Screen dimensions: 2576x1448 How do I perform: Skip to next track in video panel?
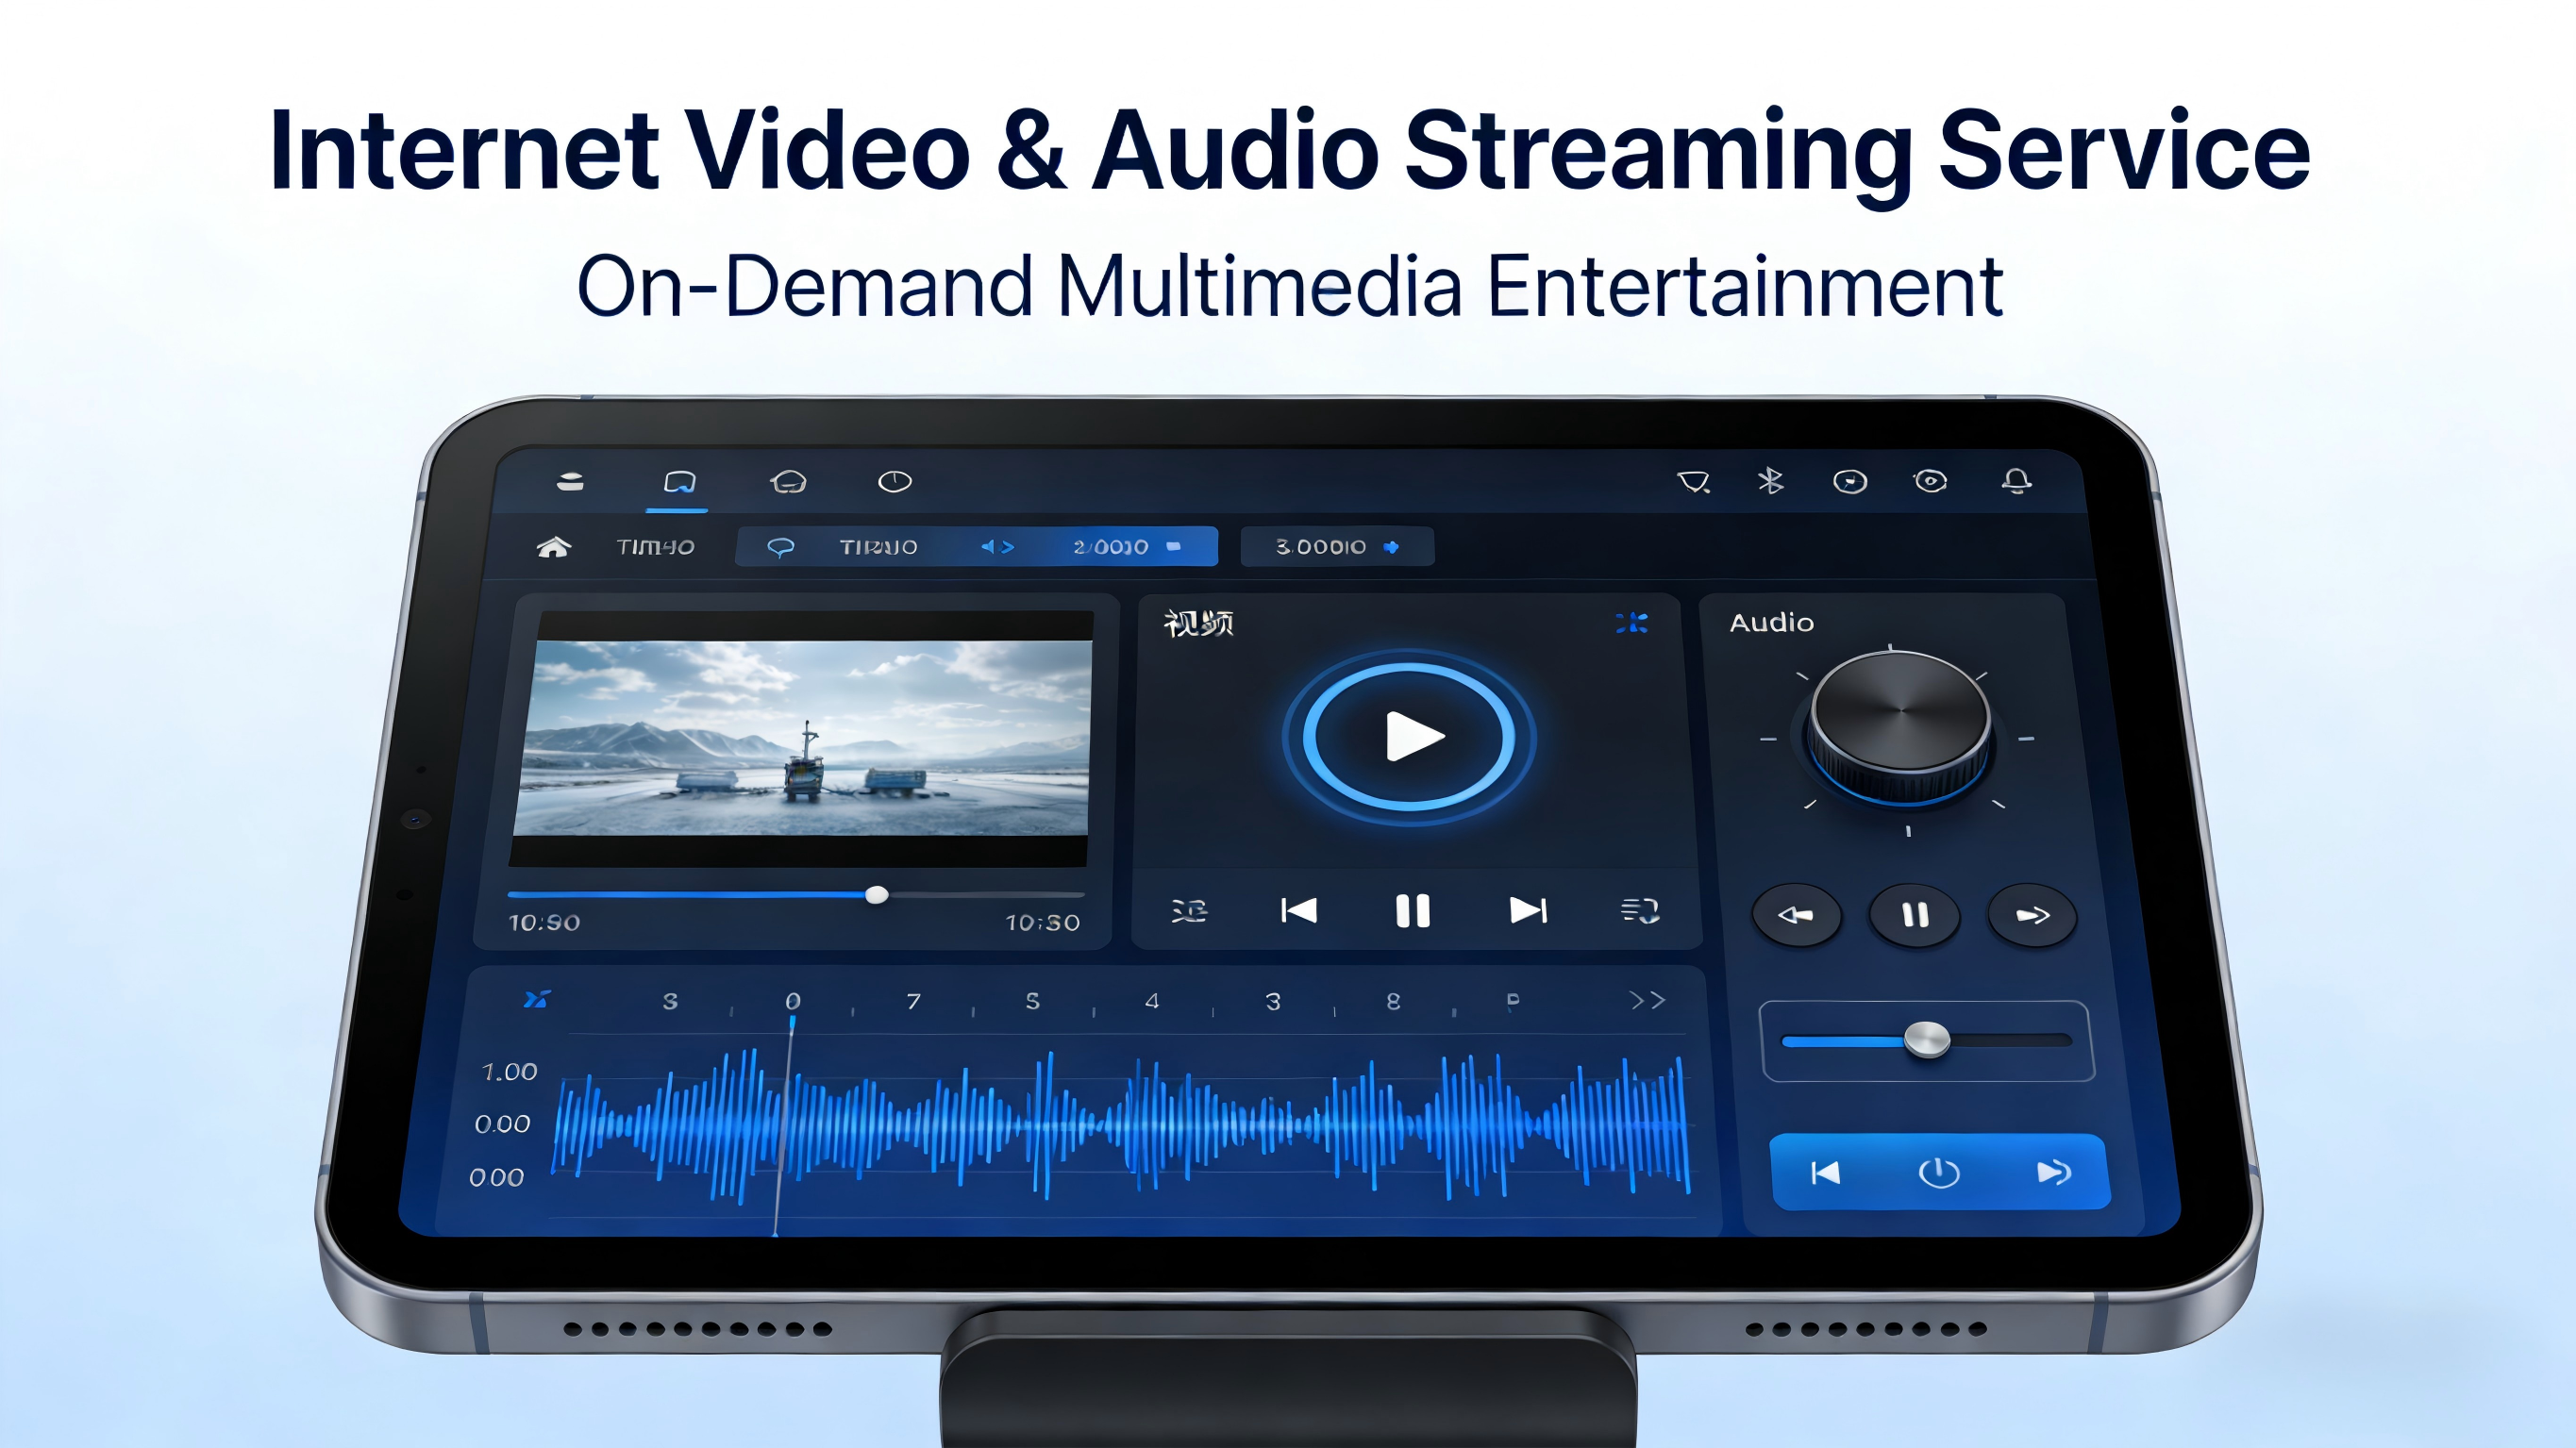click(x=1528, y=910)
